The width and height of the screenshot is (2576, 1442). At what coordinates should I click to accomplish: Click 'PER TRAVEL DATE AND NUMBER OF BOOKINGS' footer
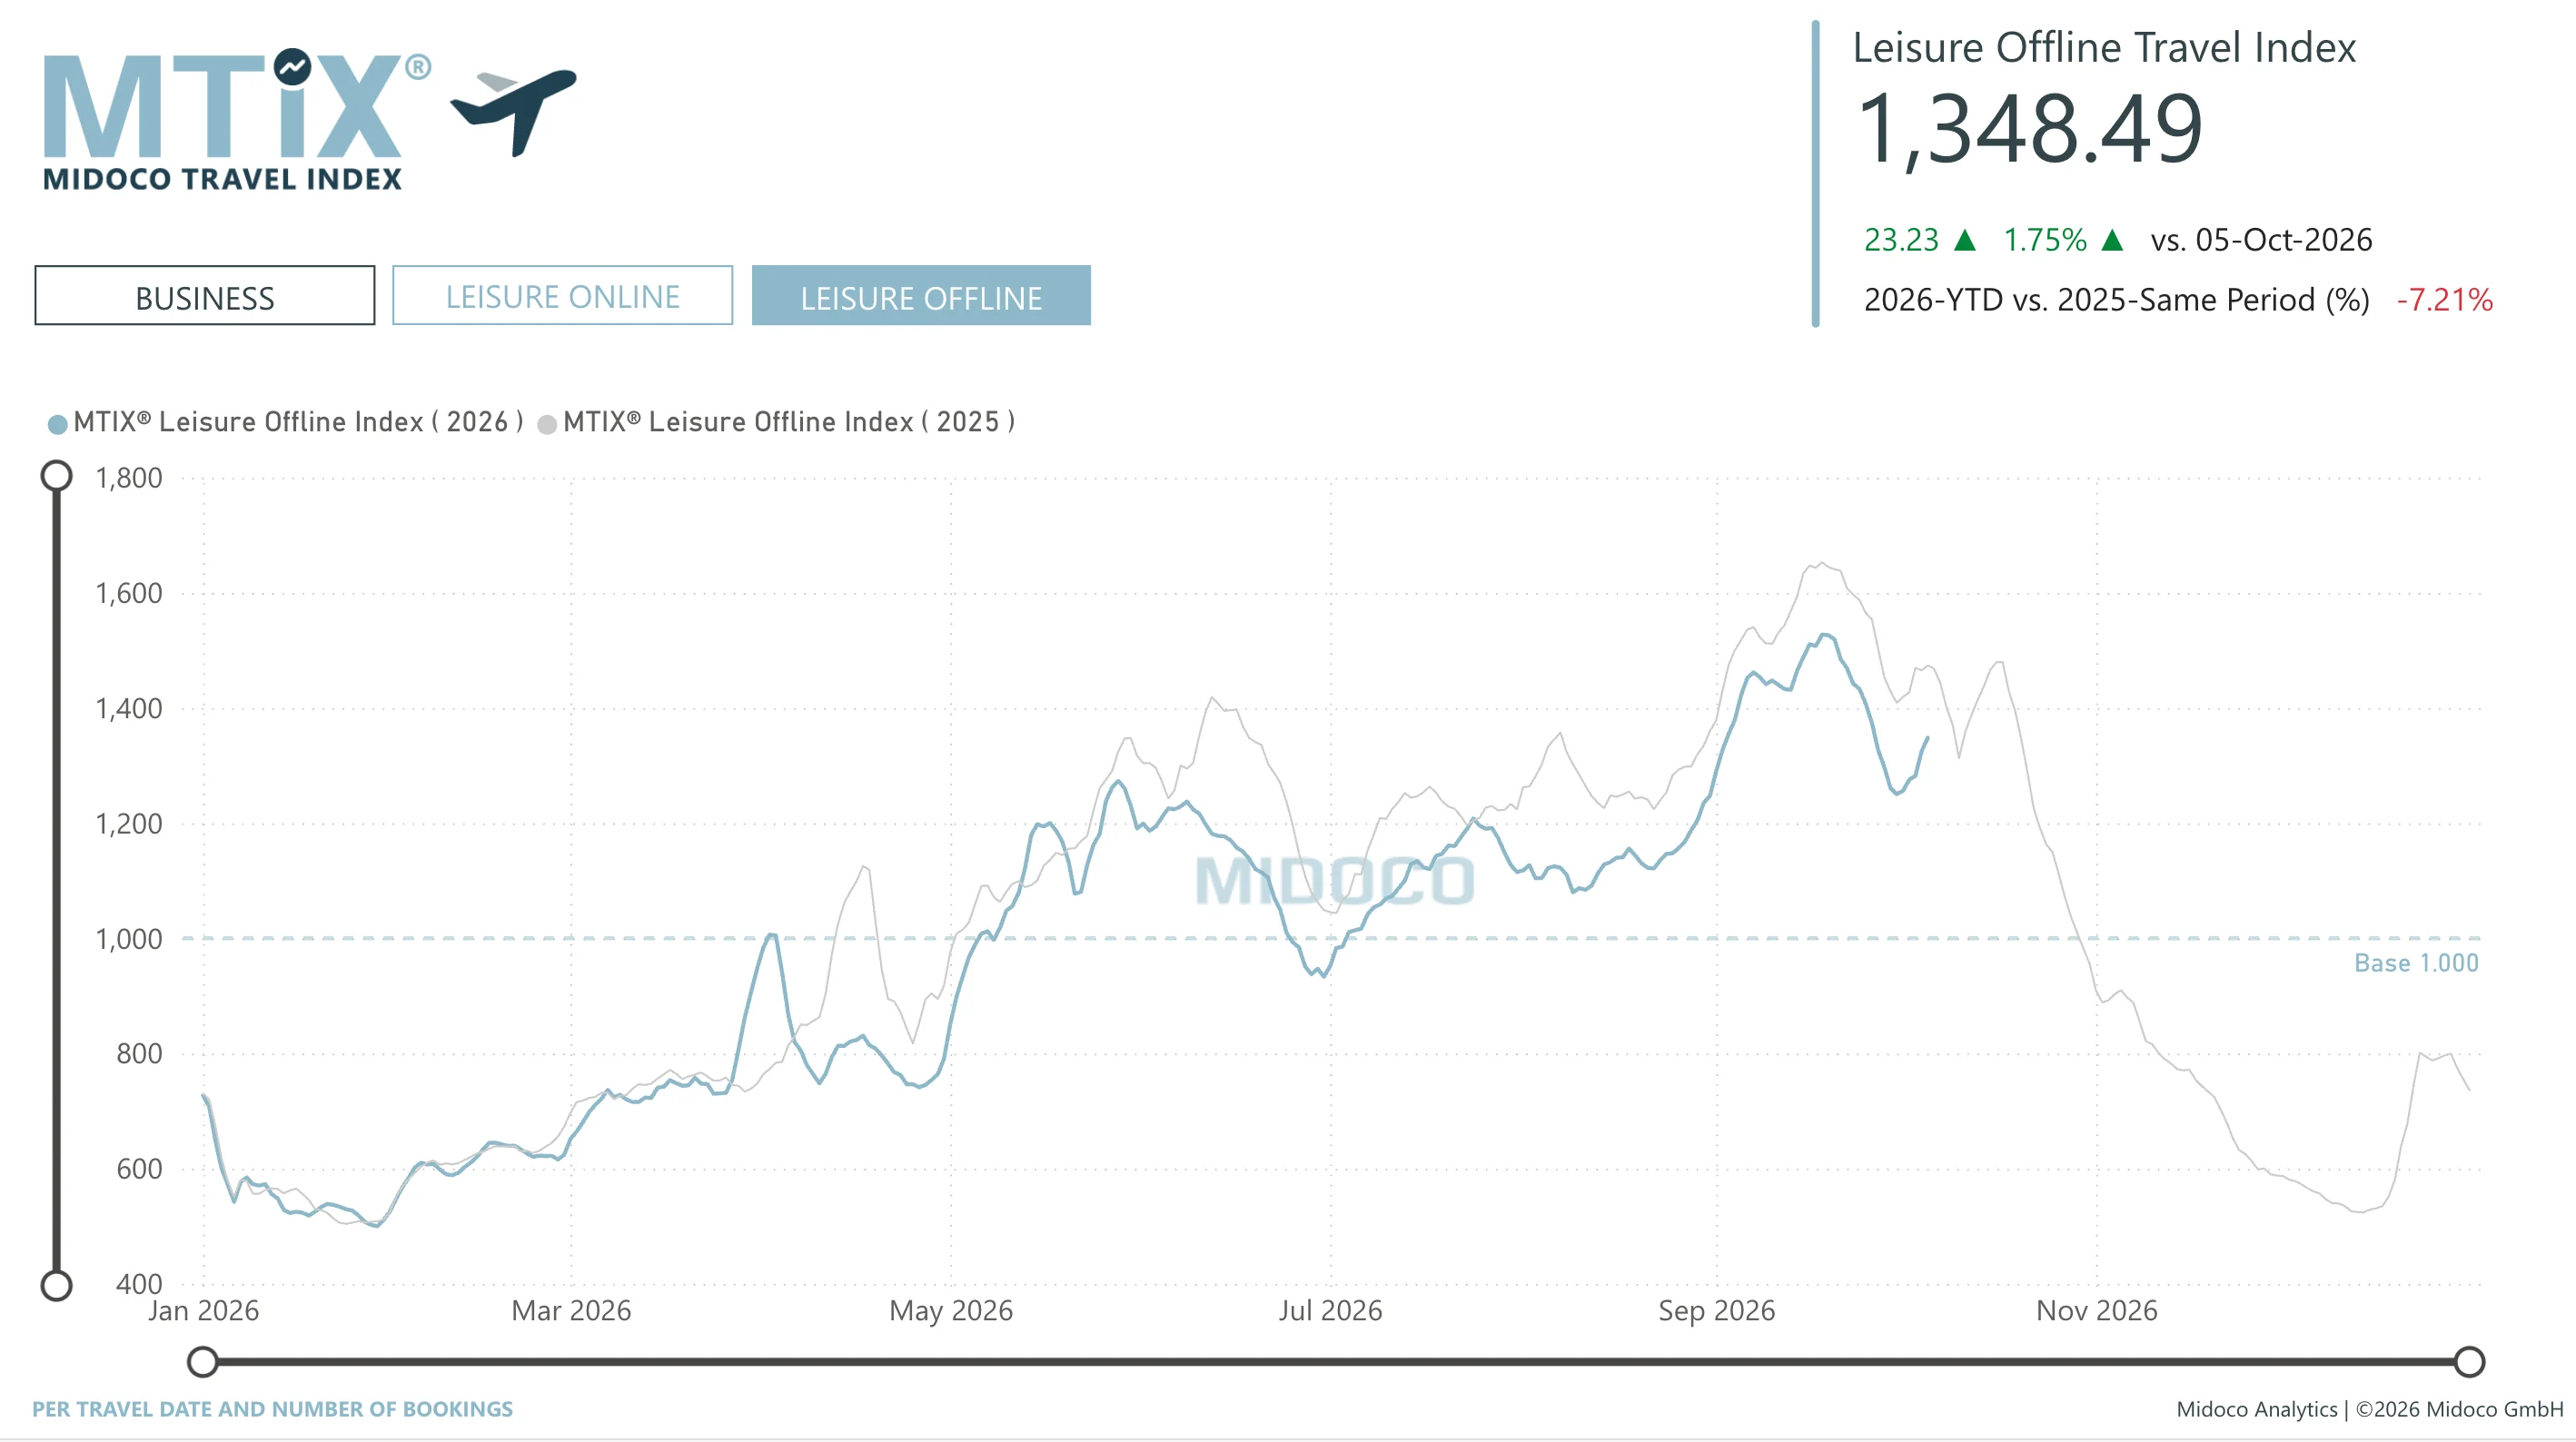pyautogui.click(x=272, y=1409)
